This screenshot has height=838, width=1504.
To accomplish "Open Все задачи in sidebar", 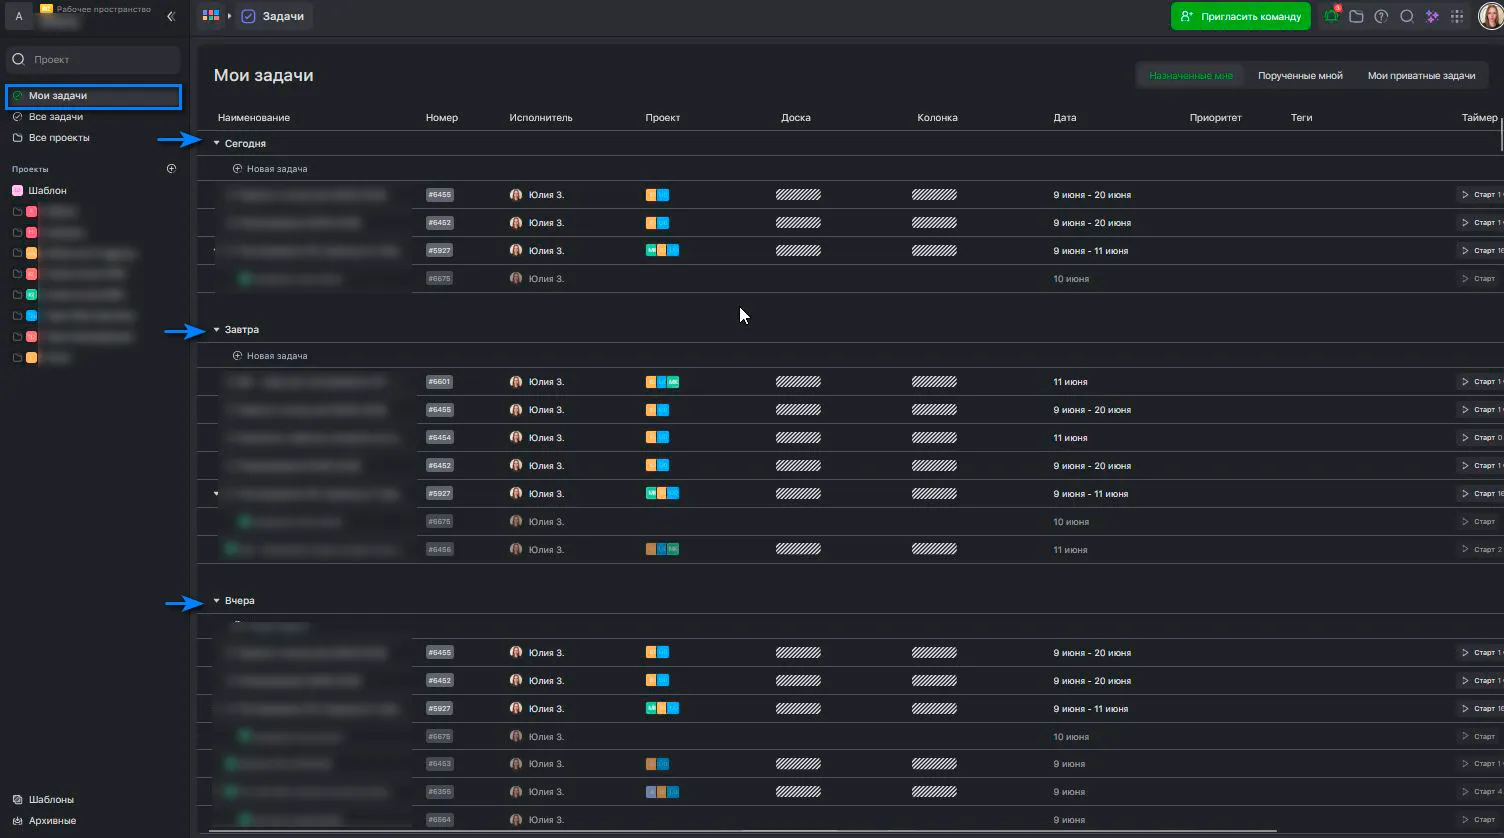I will pos(56,117).
